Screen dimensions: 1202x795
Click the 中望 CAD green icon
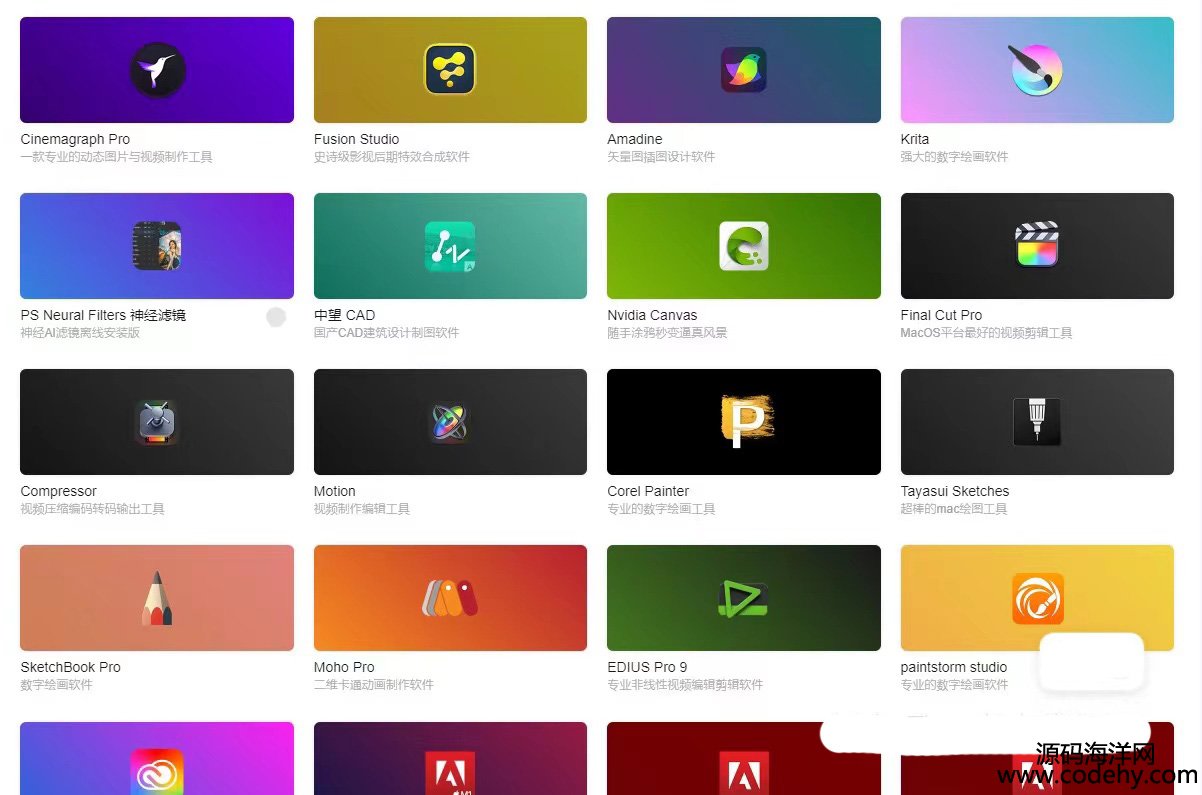(x=450, y=246)
